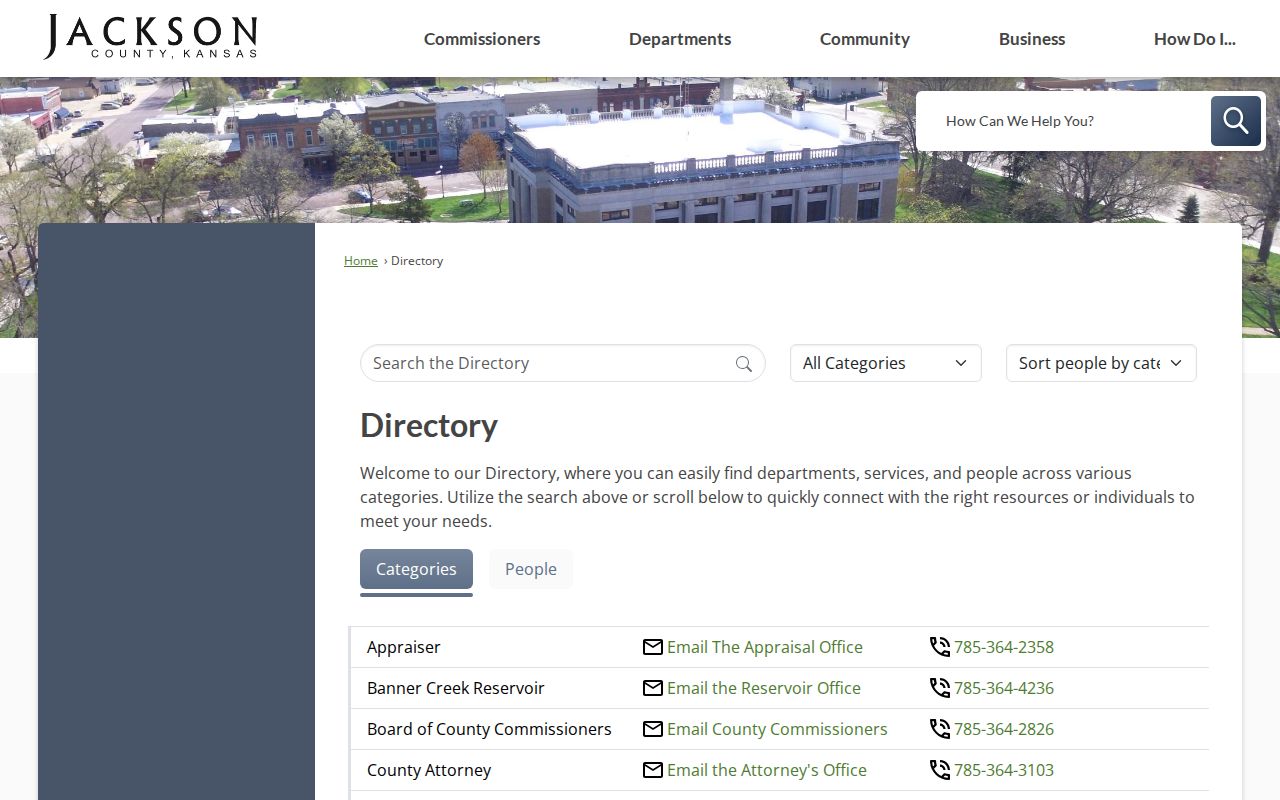The image size is (1280, 800).
Task: Open Email the Attorney's Office link
Action: [x=767, y=770]
